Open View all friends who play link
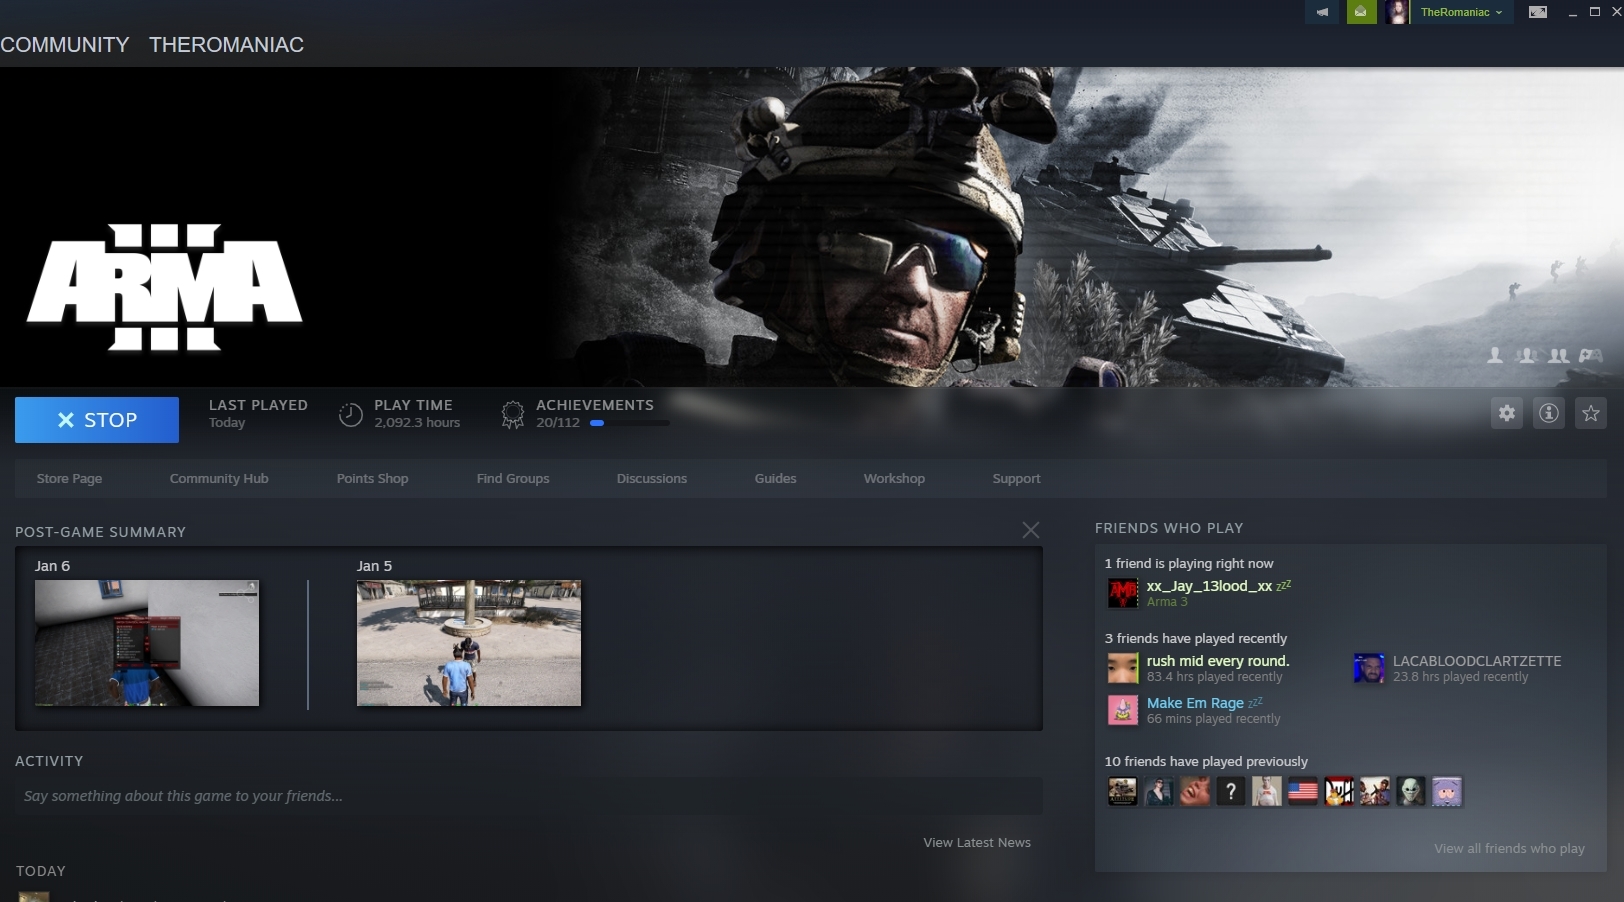Screen dimensions: 1624x902 click(x=1509, y=849)
